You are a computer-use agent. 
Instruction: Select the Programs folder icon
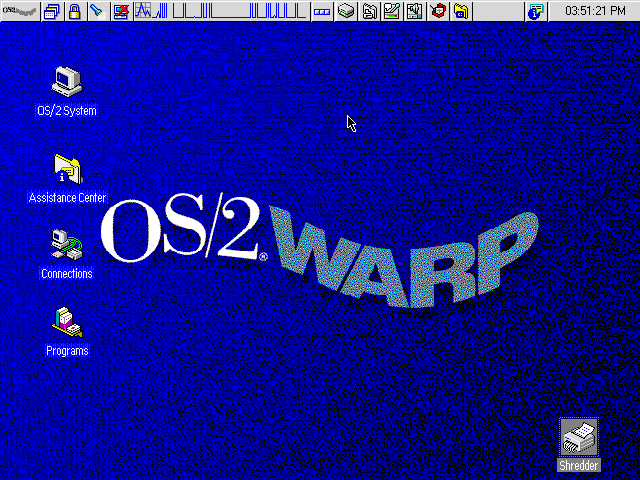67,321
